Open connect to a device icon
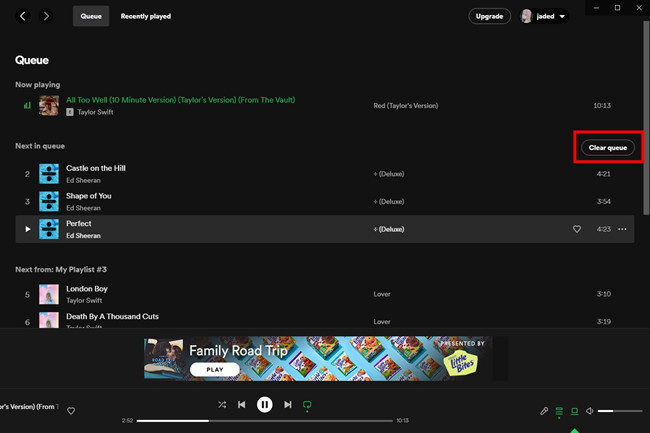 click(575, 411)
